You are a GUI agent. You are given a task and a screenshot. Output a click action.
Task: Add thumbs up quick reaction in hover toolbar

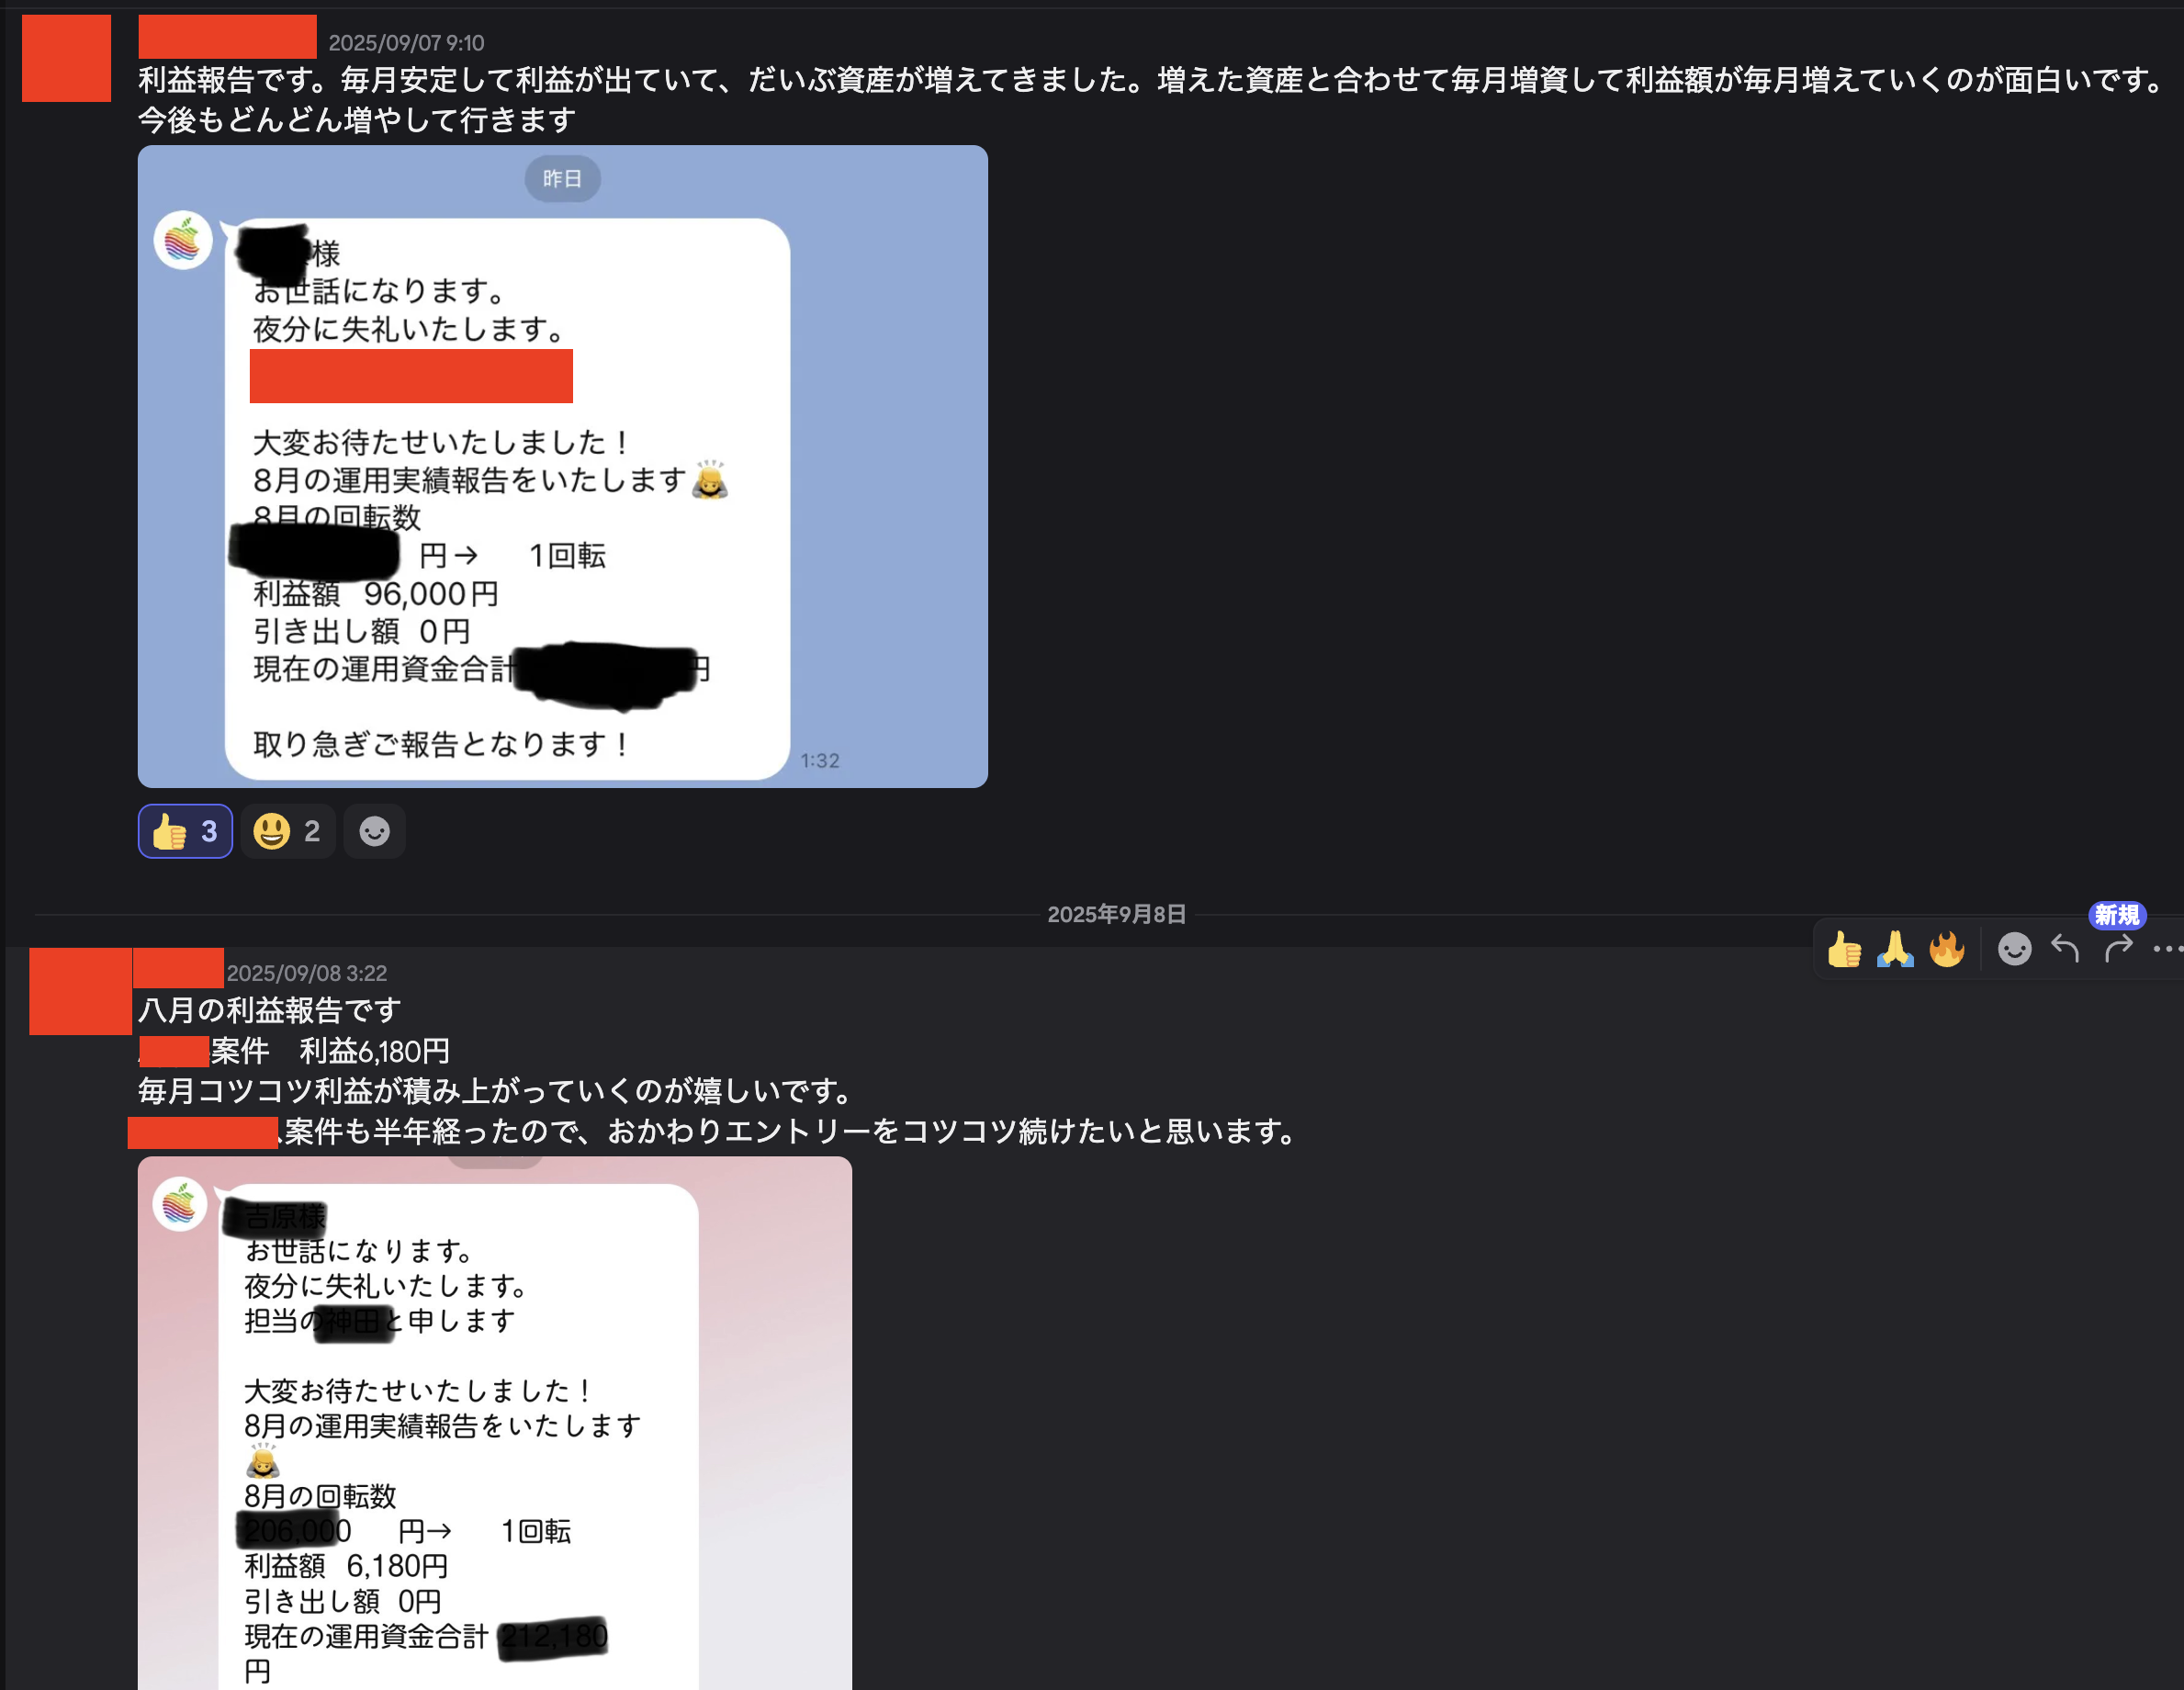pos(1844,949)
